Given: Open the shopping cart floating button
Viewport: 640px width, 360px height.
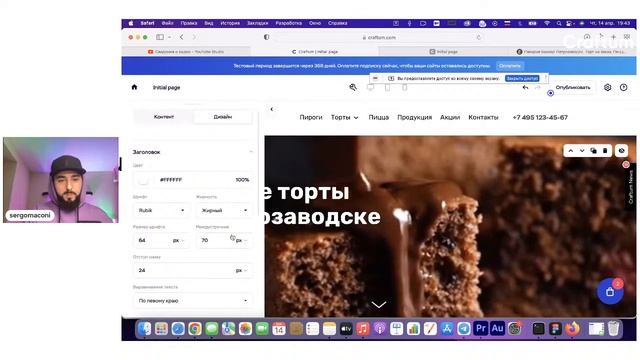Looking at the screenshot, I should pyautogui.click(x=610, y=291).
